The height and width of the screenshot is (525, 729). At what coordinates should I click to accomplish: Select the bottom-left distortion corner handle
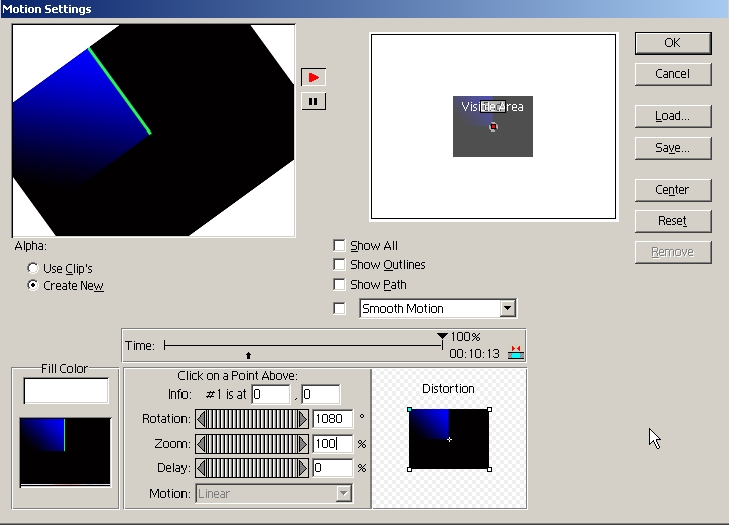point(409,470)
